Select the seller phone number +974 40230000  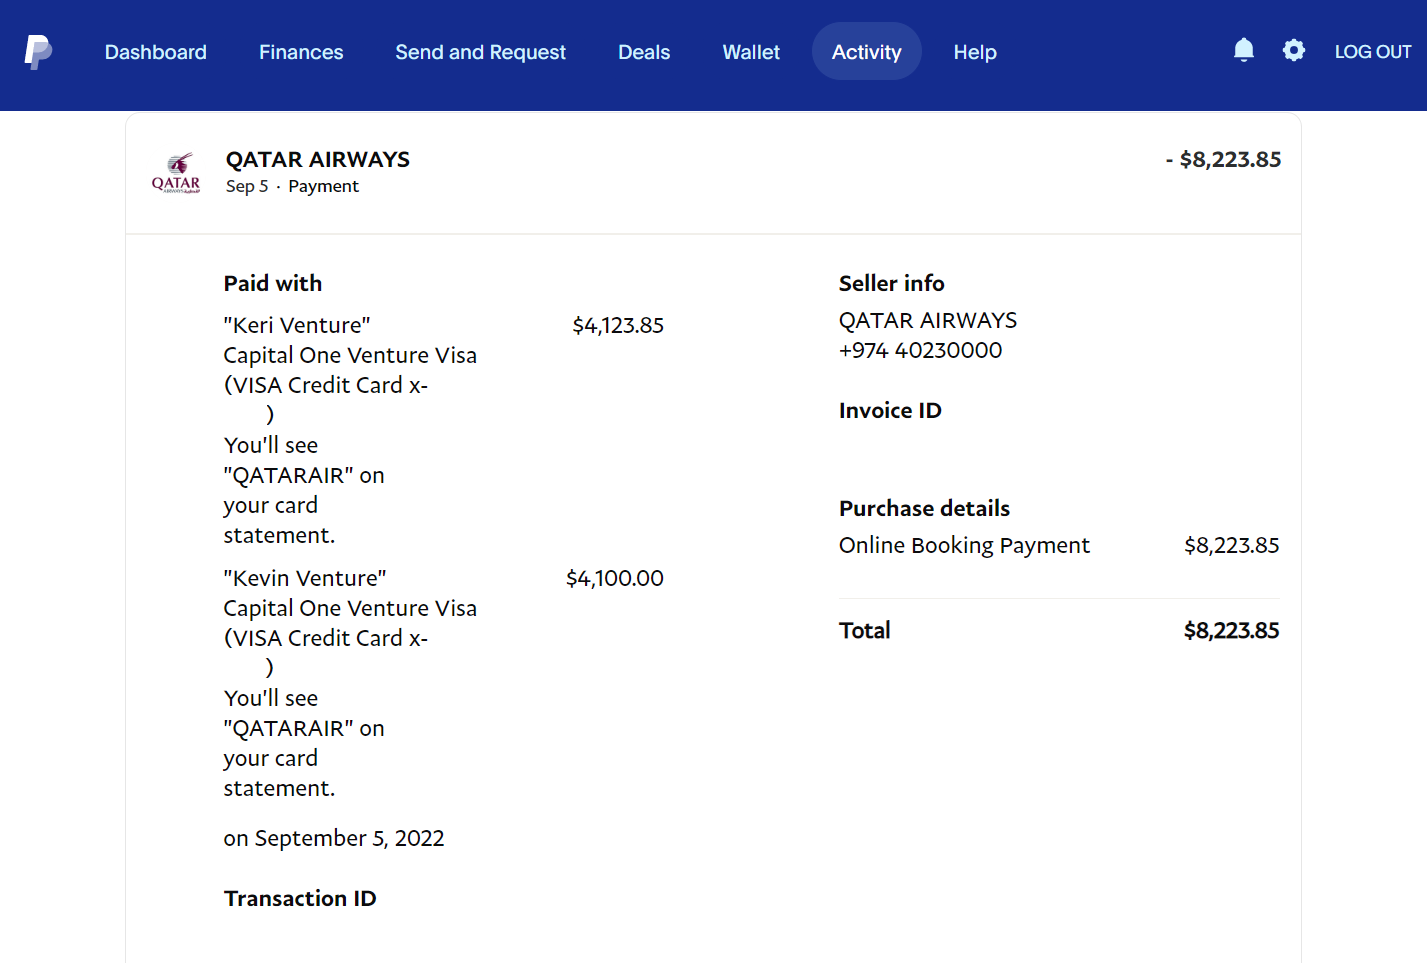[920, 350]
